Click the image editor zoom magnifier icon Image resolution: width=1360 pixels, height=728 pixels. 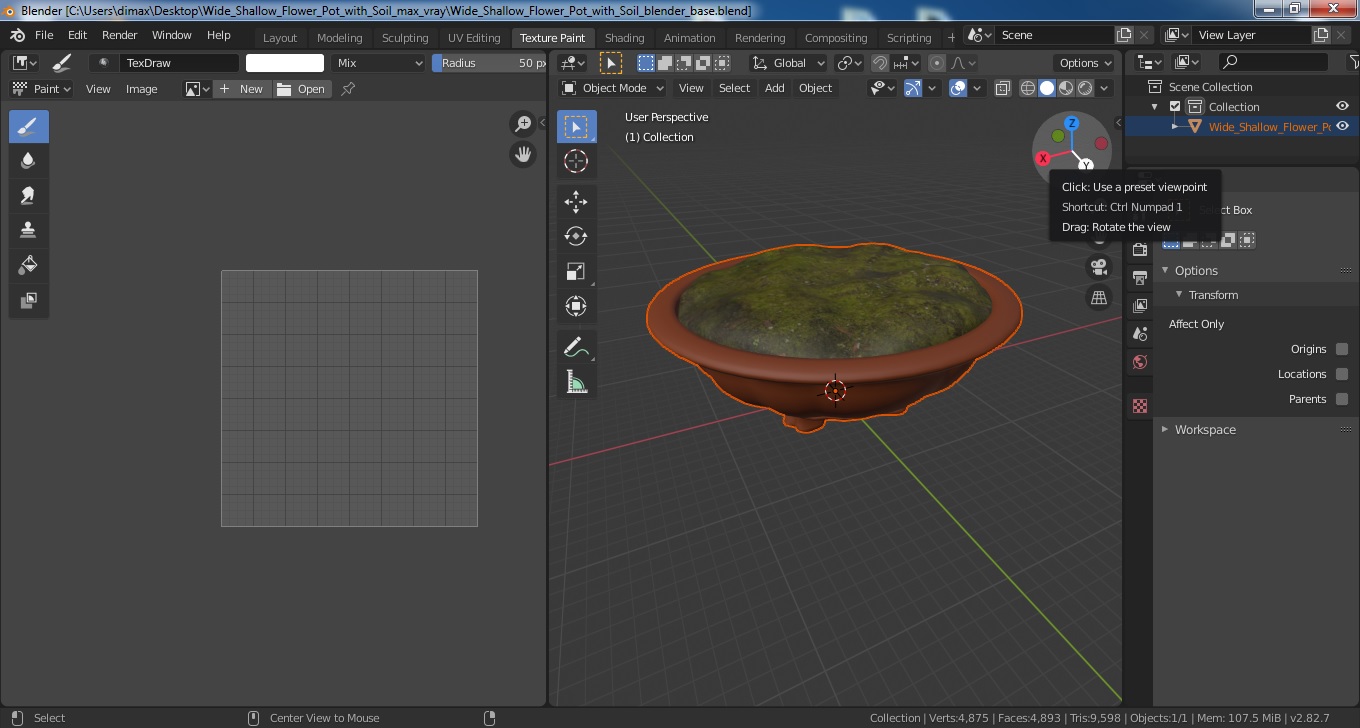click(523, 124)
